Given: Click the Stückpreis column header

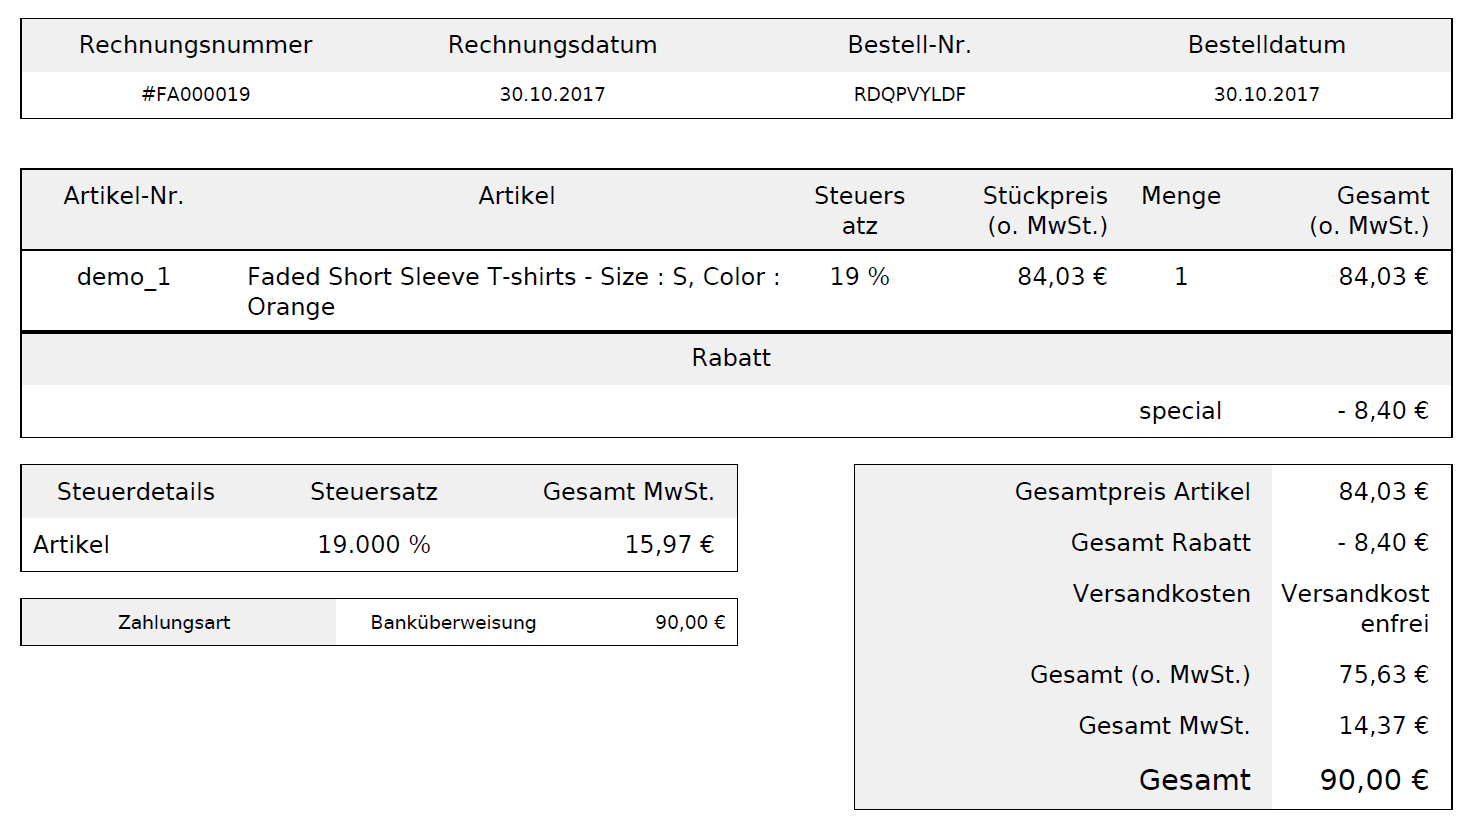Looking at the screenshot, I should click(1045, 210).
